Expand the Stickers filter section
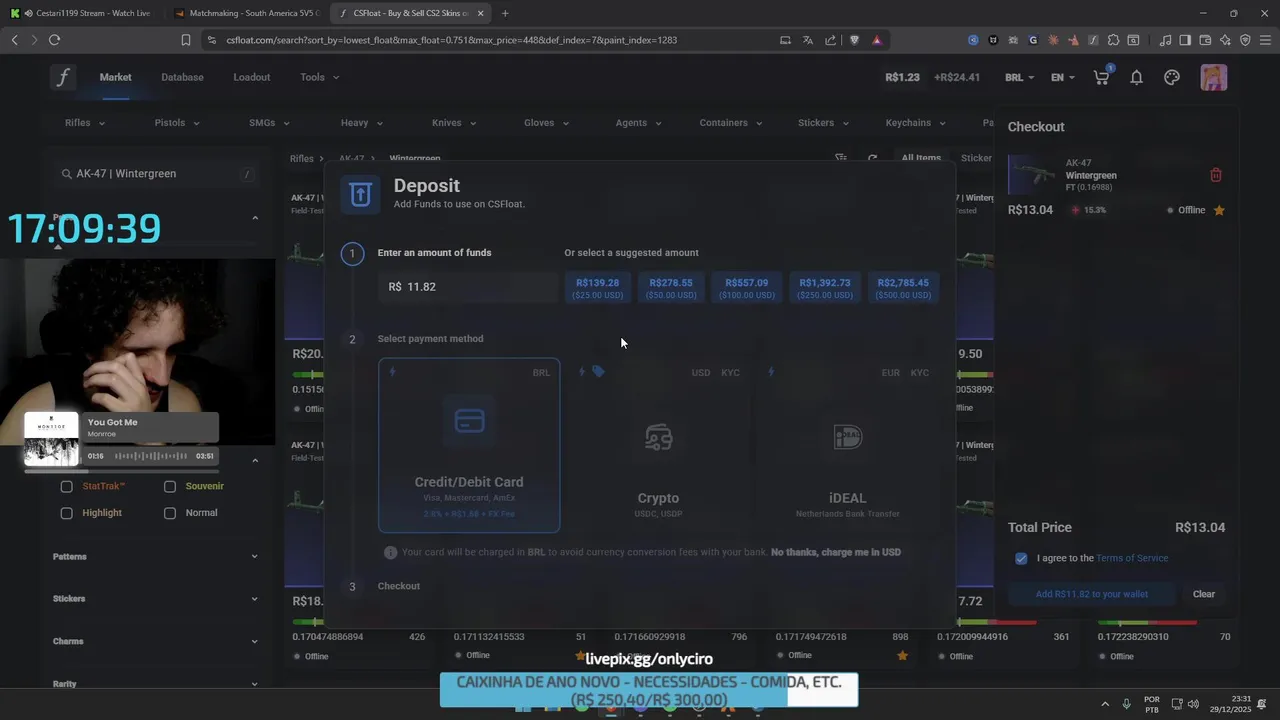Screen dimensions: 1280x720 tap(155, 599)
